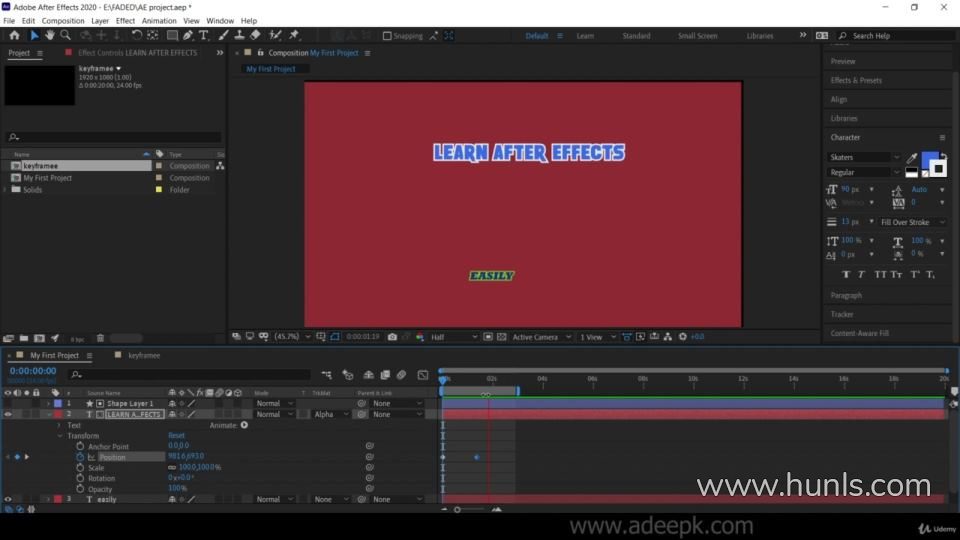Select the Puppet Pin tool
The height and width of the screenshot is (540, 960).
(x=294, y=36)
